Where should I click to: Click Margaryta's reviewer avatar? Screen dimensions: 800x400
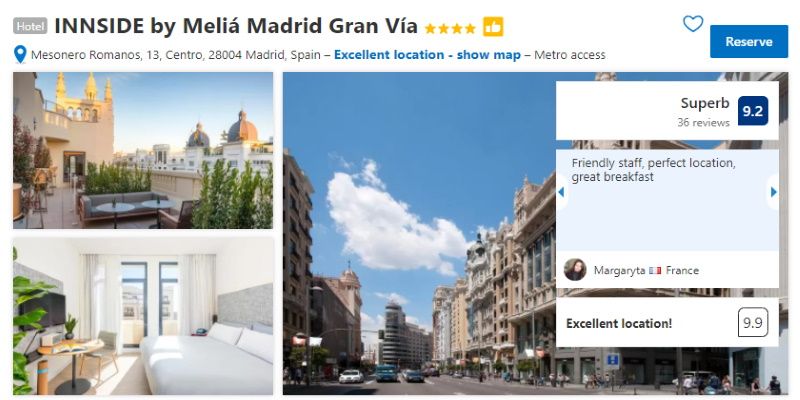pos(575,269)
